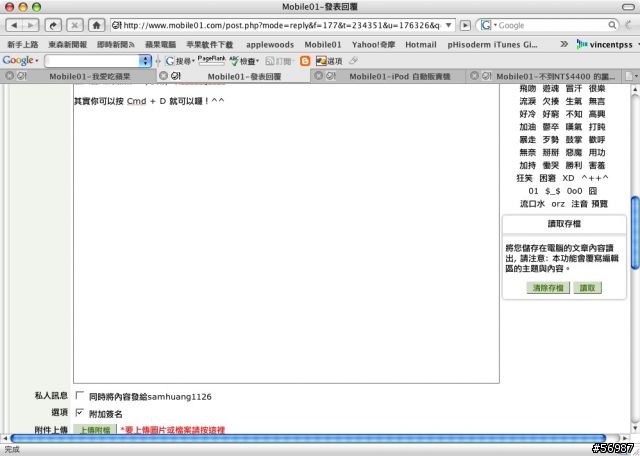Insert the 流口水 emoticon
This screenshot has width=640, height=456.
[x=532, y=204]
